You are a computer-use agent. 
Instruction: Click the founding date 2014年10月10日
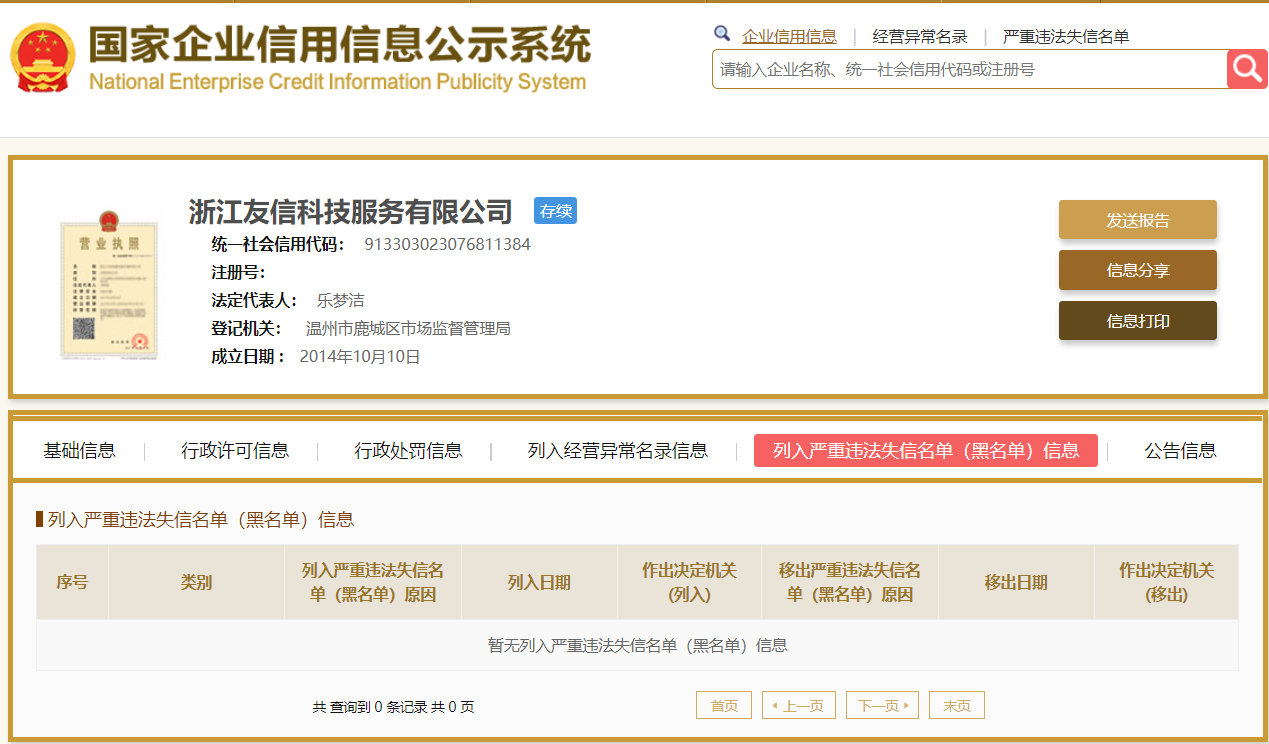click(360, 356)
